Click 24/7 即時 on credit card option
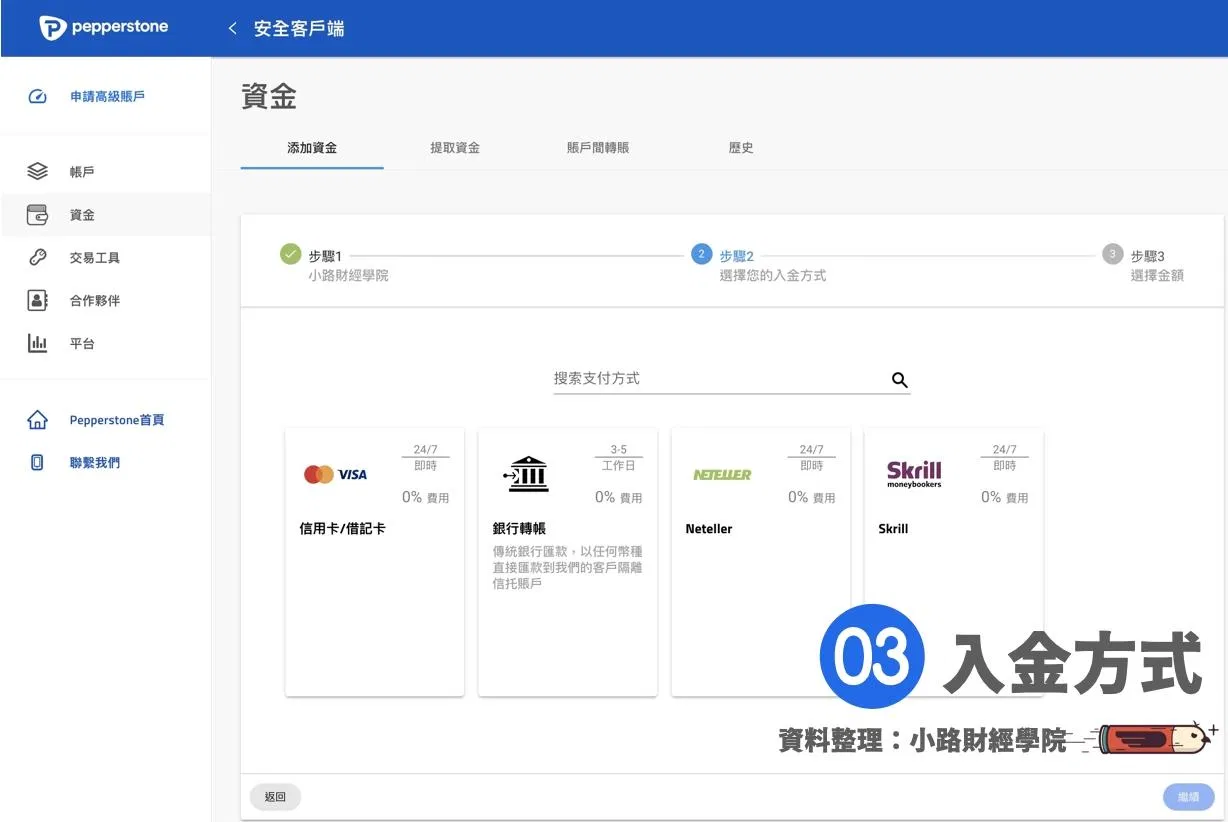This screenshot has height=822, width=1228. [x=426, y=458]
